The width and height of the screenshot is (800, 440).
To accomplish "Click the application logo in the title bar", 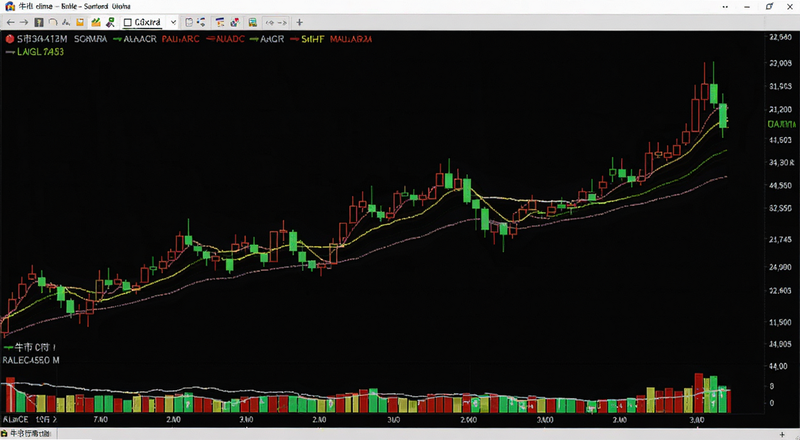I will (x=10, y=6).
